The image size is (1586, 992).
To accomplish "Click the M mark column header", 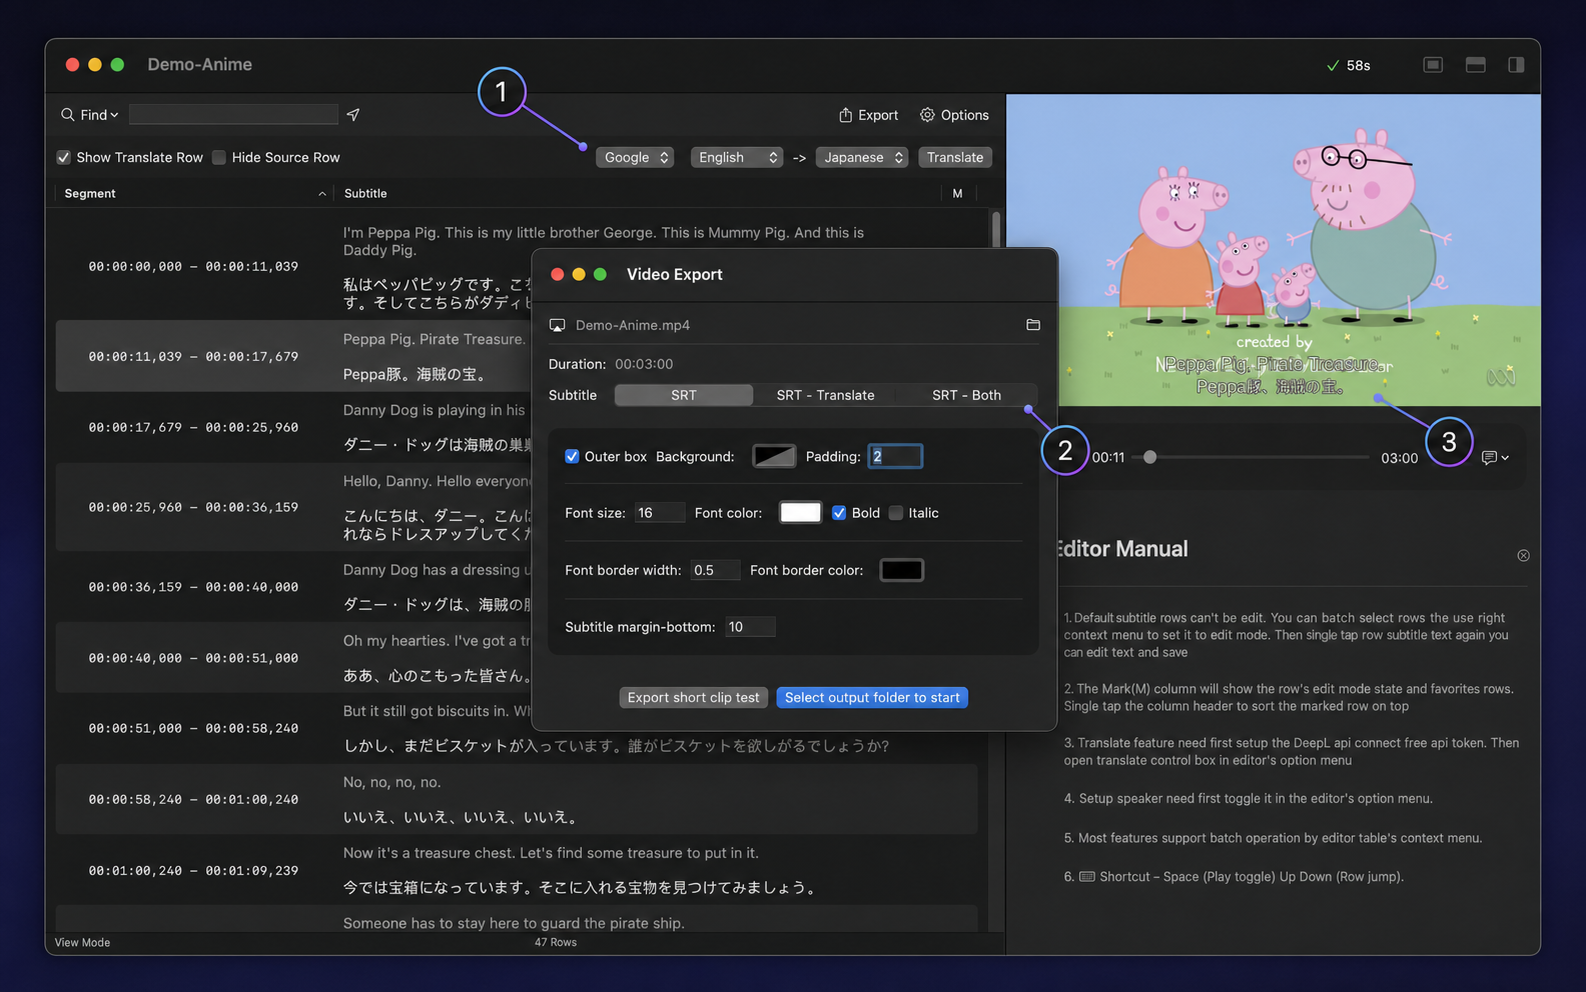I will click(958, 194).
